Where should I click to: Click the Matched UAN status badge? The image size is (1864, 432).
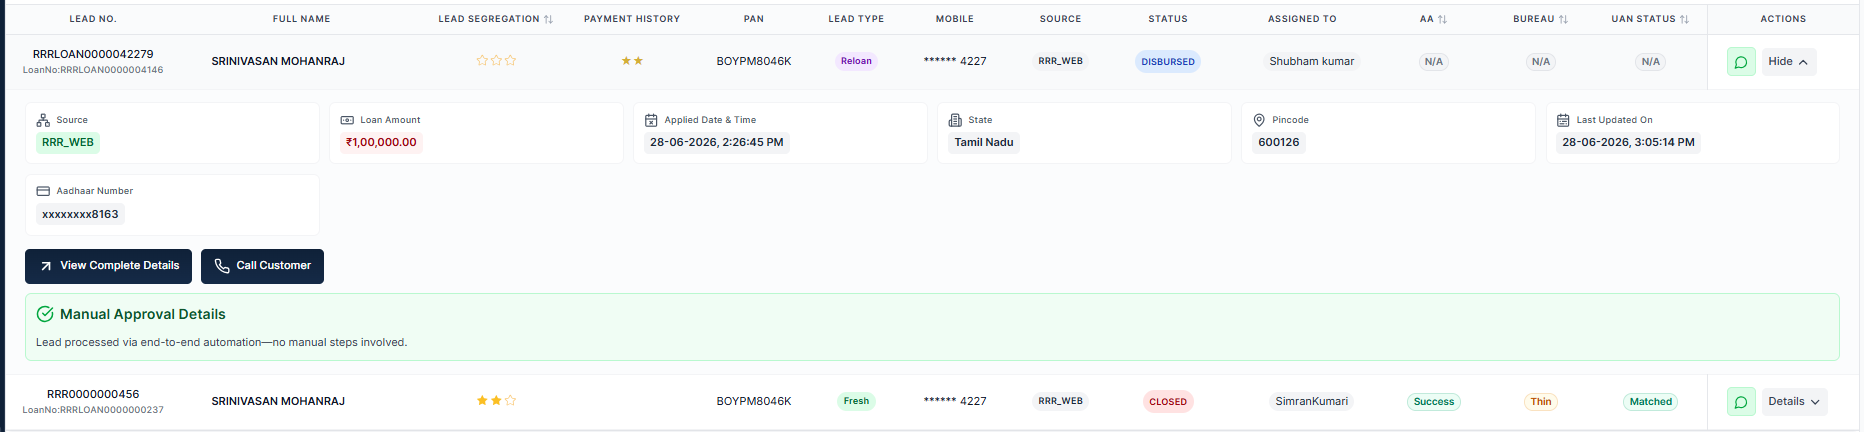1651,402
